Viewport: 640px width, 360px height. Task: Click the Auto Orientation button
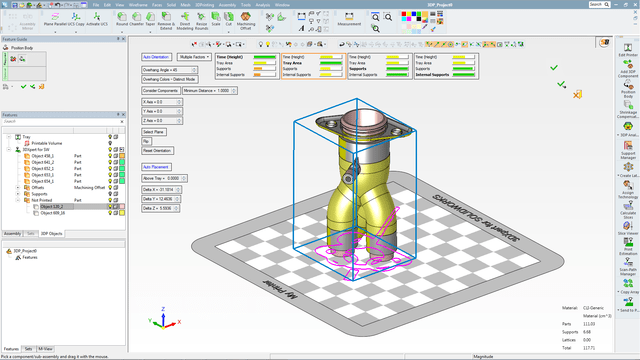pos(156,57)
